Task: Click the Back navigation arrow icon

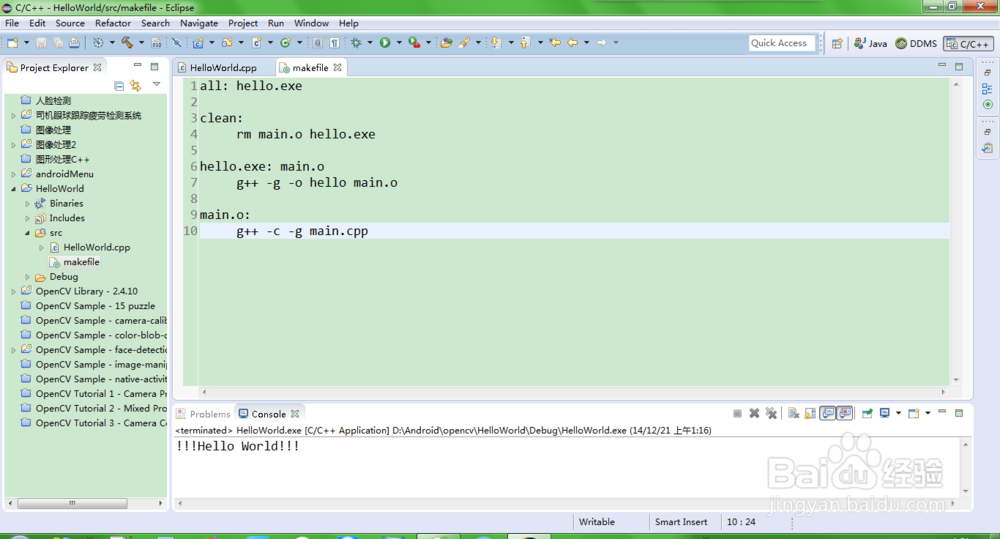Action: [573, 43]
